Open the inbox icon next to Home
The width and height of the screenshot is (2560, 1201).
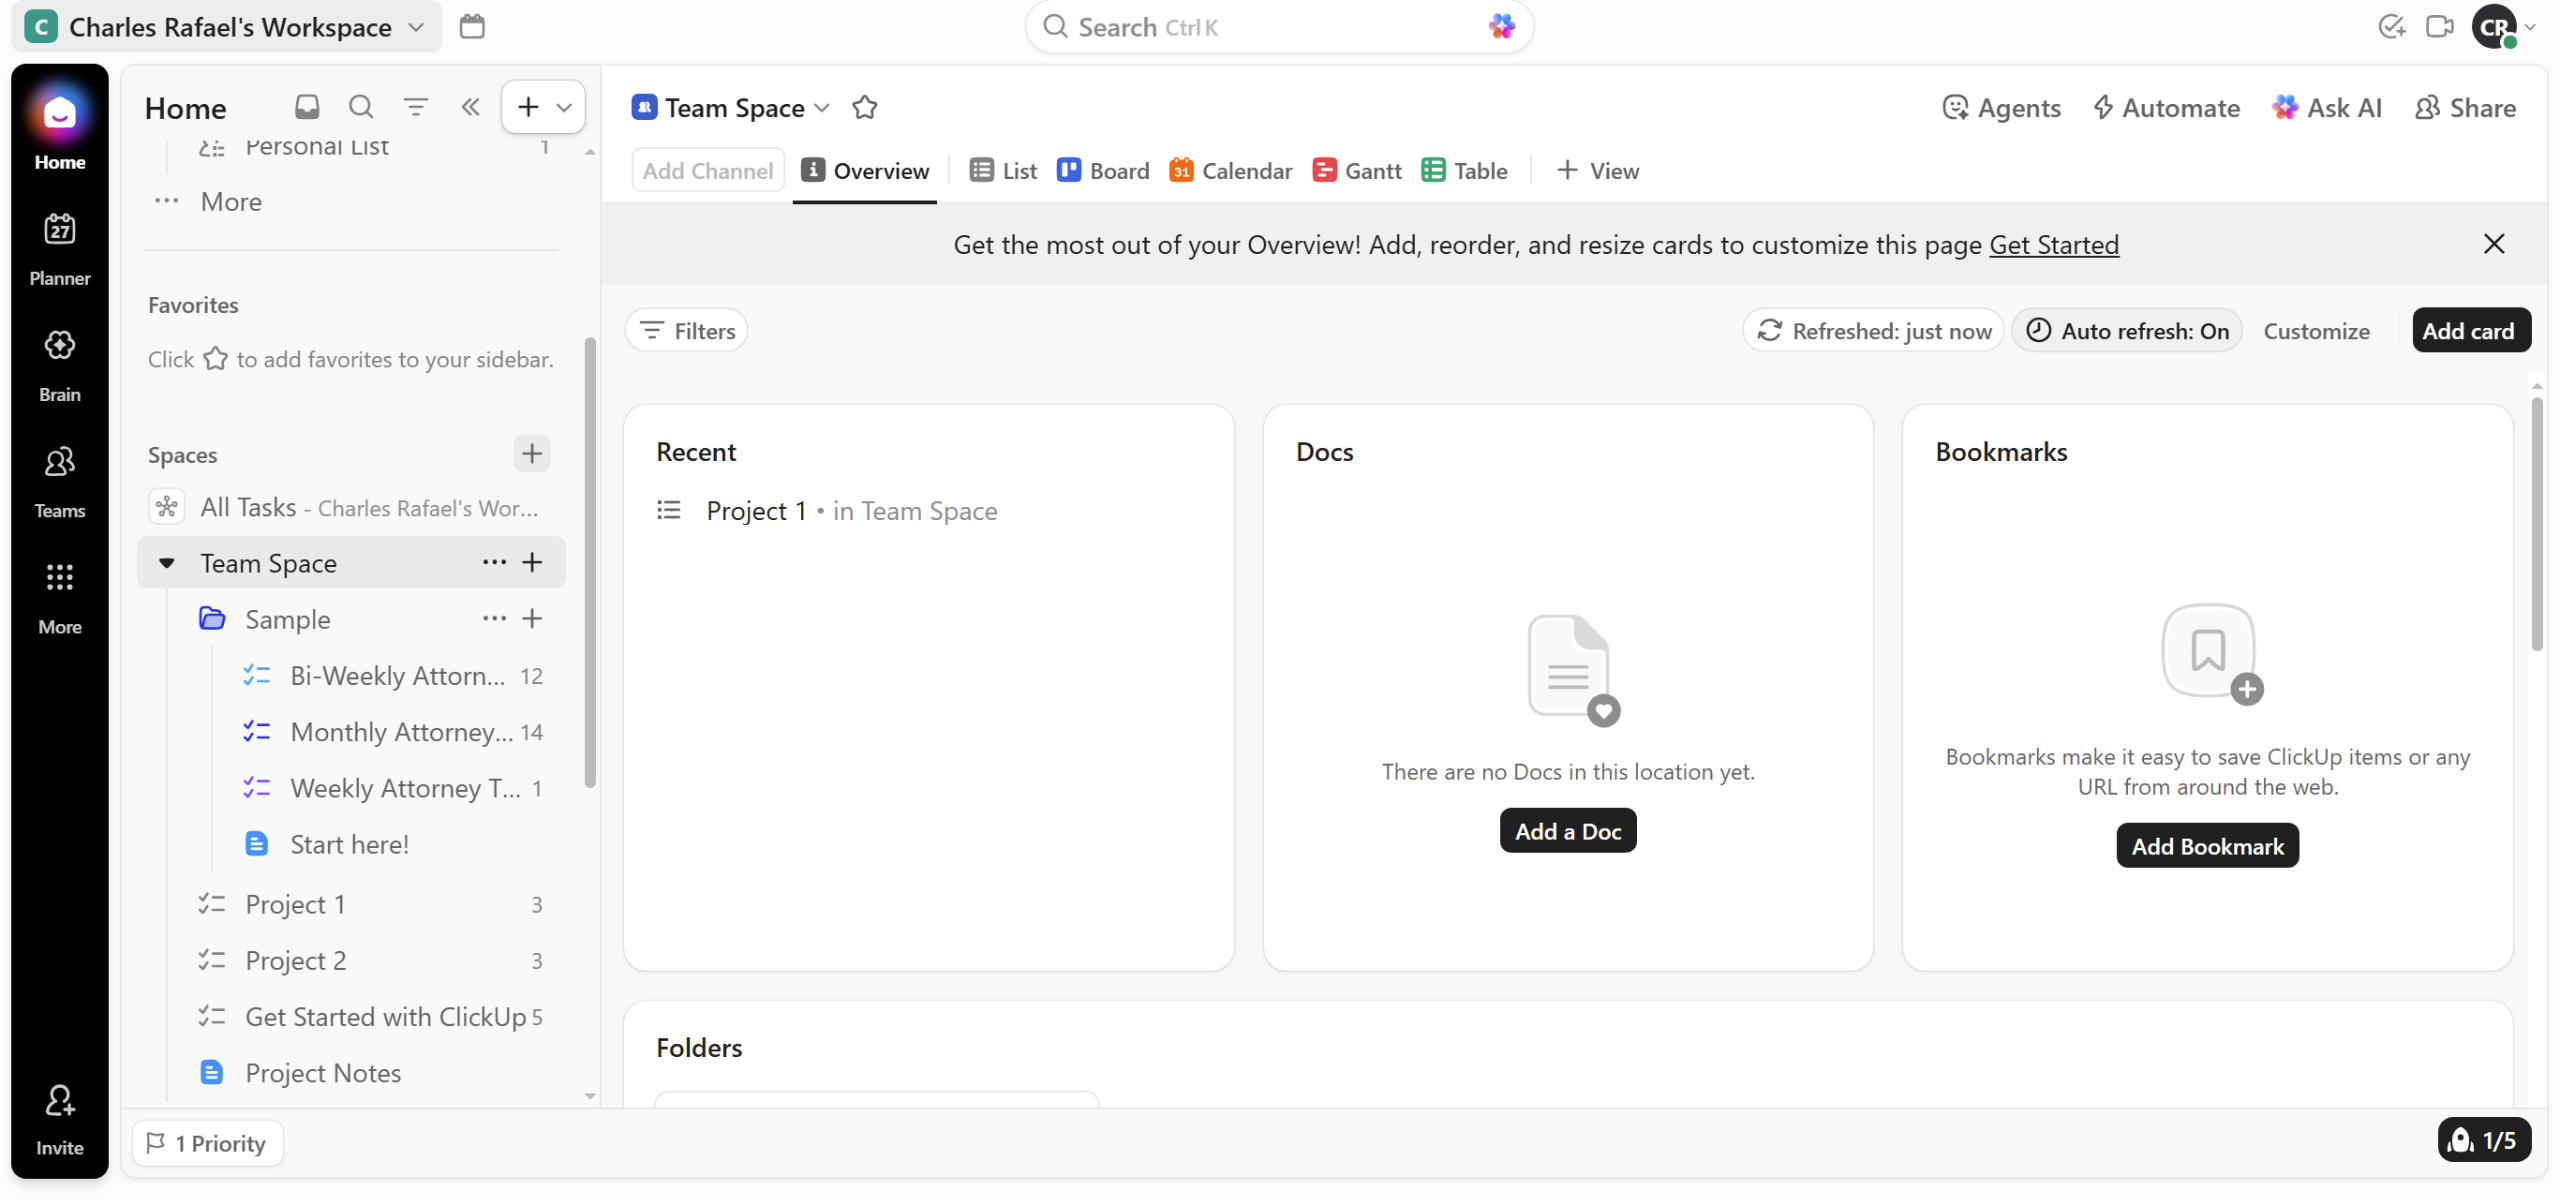tap(307, 107)
